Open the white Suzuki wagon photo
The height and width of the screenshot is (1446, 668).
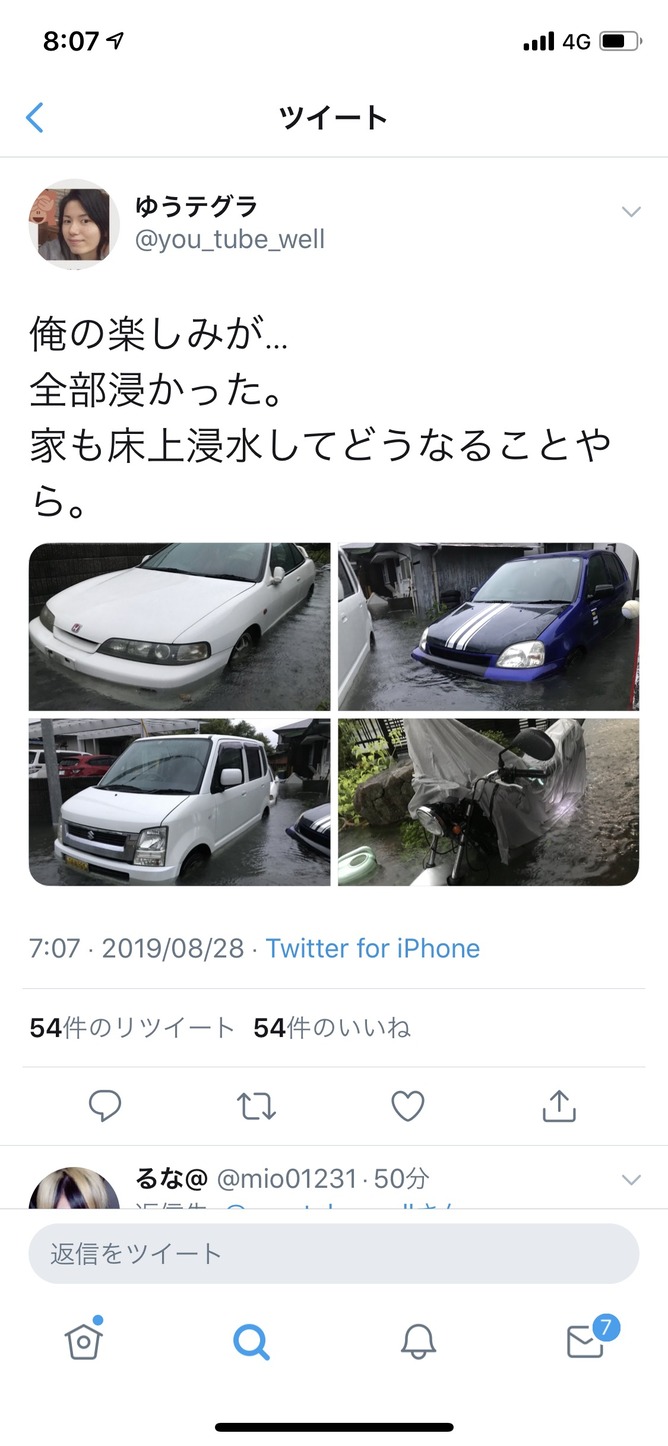coord(179,802)
